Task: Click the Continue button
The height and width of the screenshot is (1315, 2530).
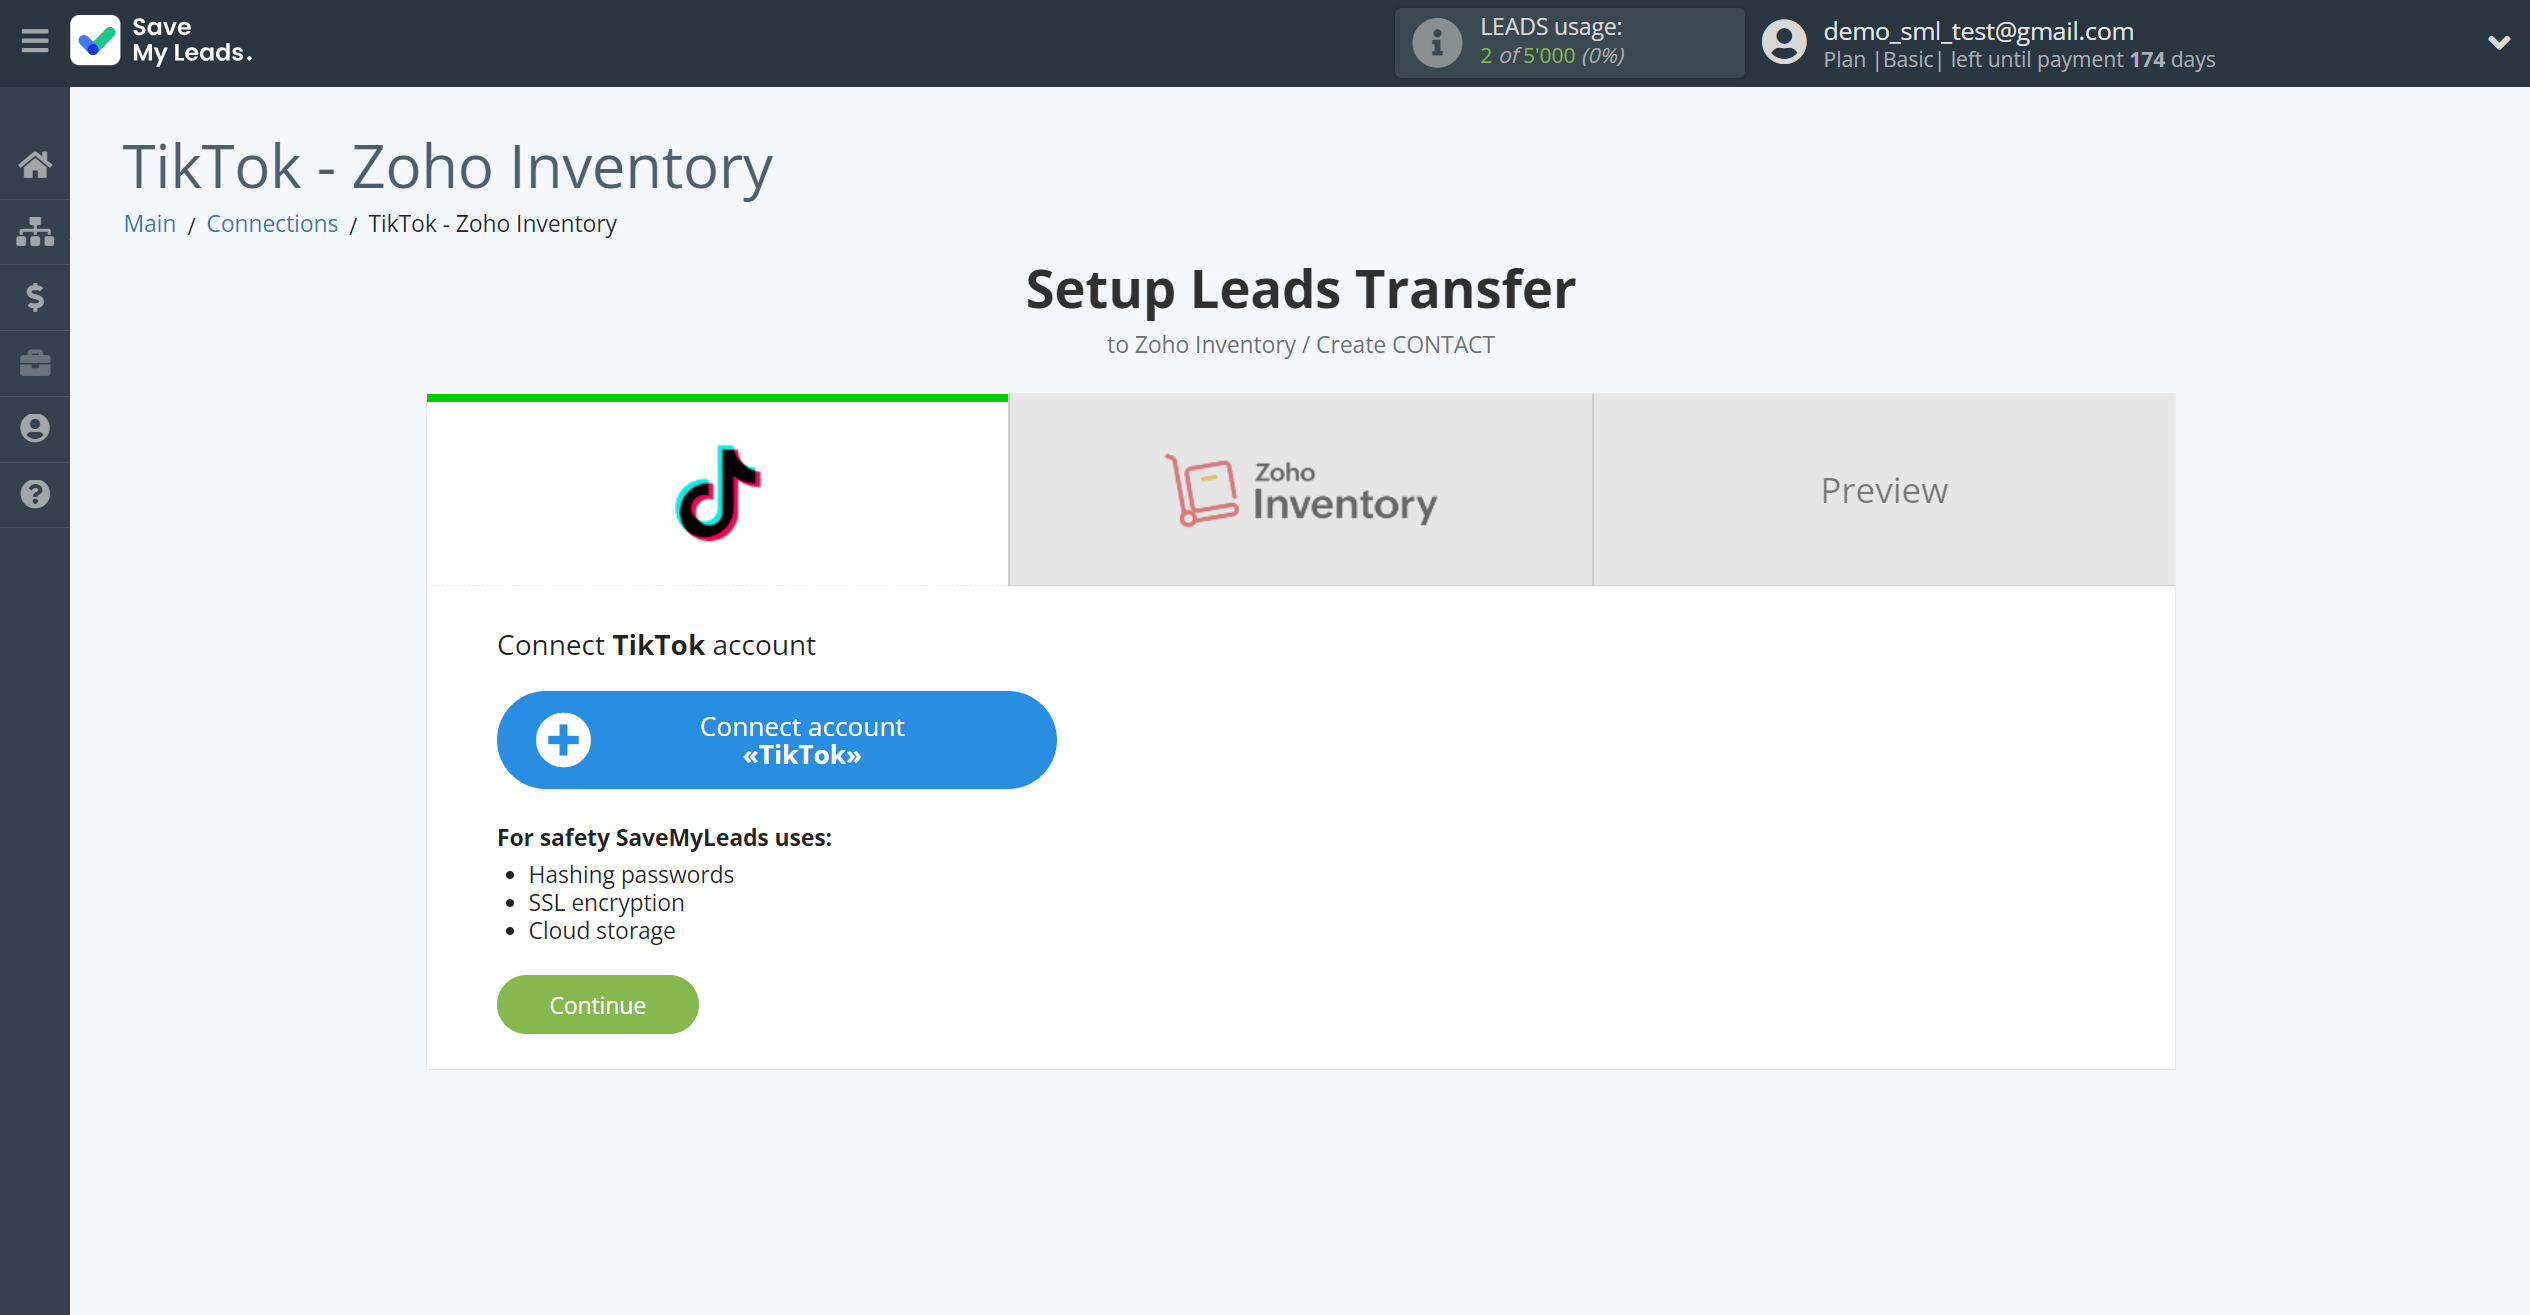Action: click(x=597, y=1005)
